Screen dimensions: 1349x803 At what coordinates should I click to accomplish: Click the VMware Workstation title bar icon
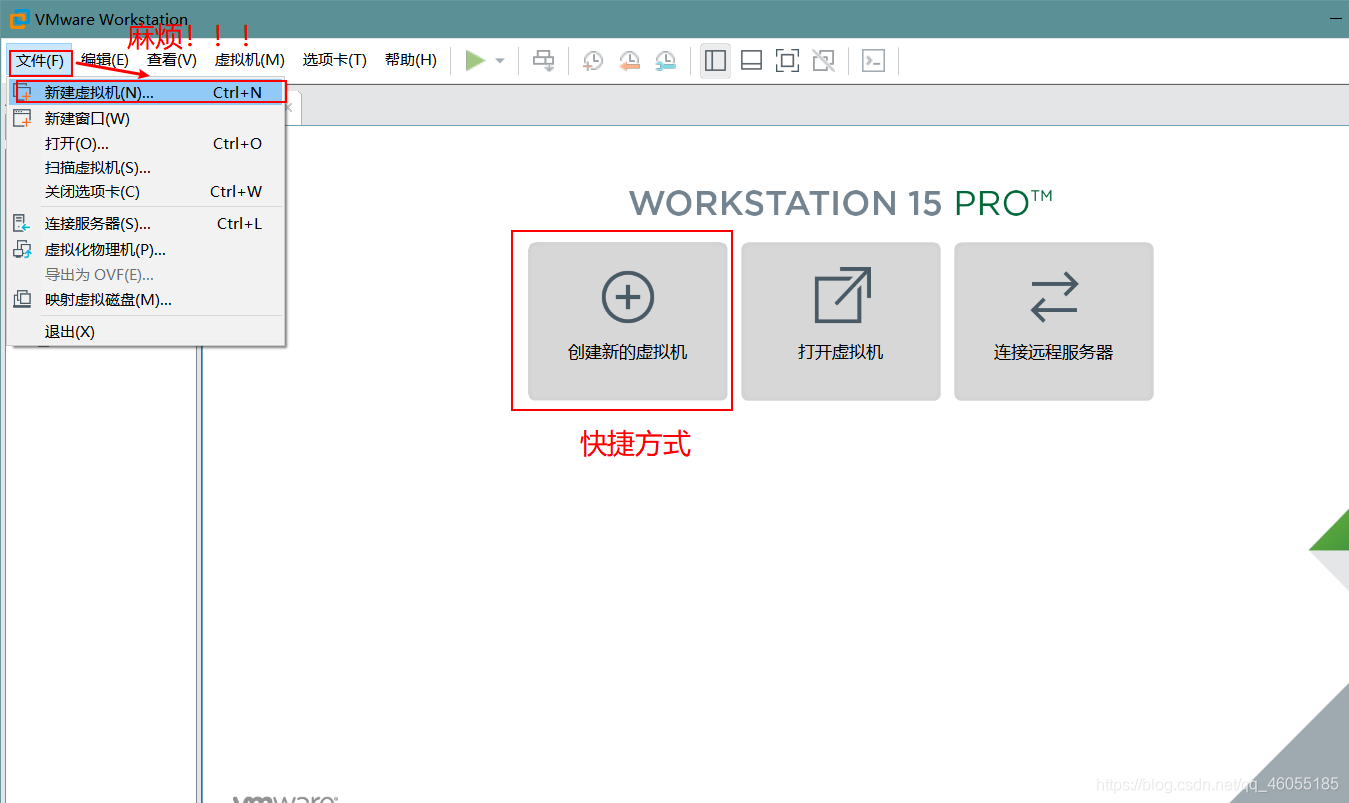pyautogui.click(x=18, y=19)
